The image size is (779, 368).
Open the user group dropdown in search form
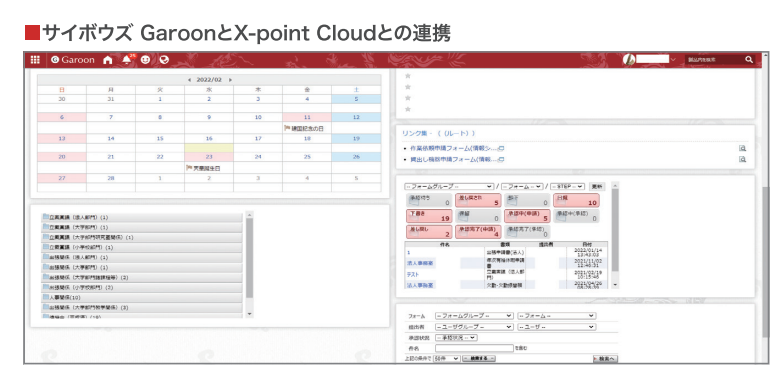pyautogui.click(x=474, y=327)
